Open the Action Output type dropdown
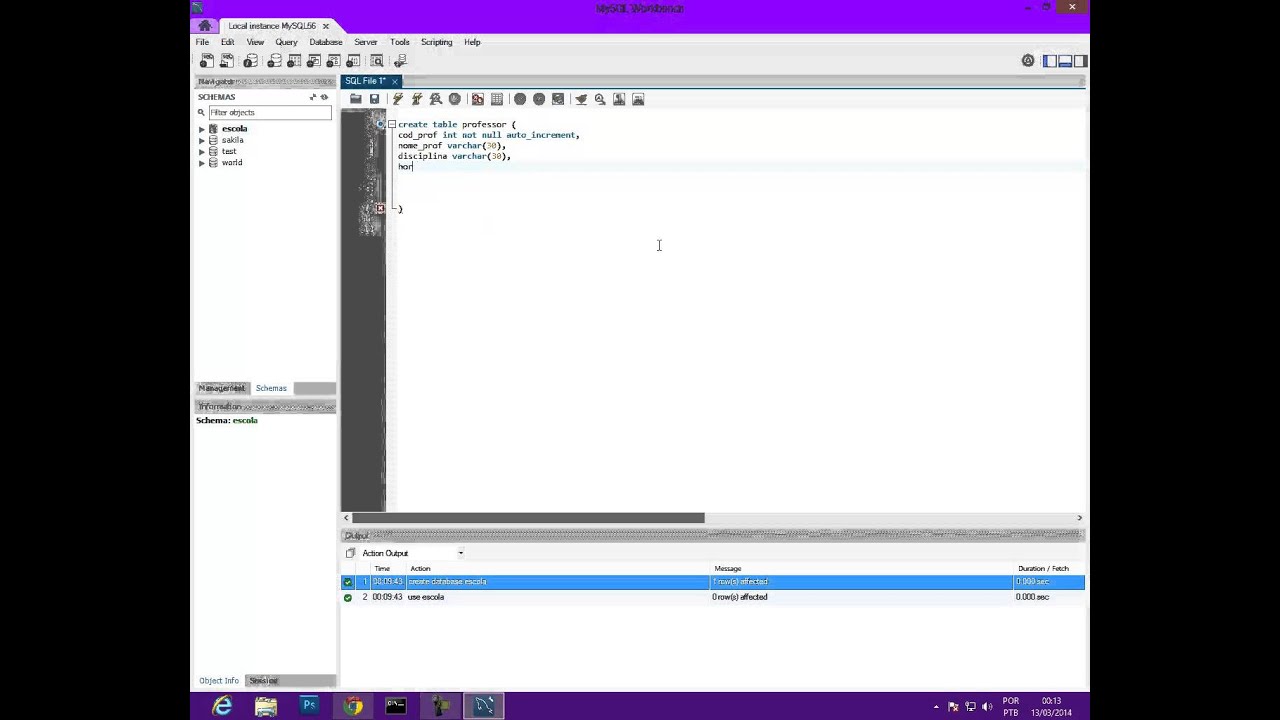 (461, 553)
